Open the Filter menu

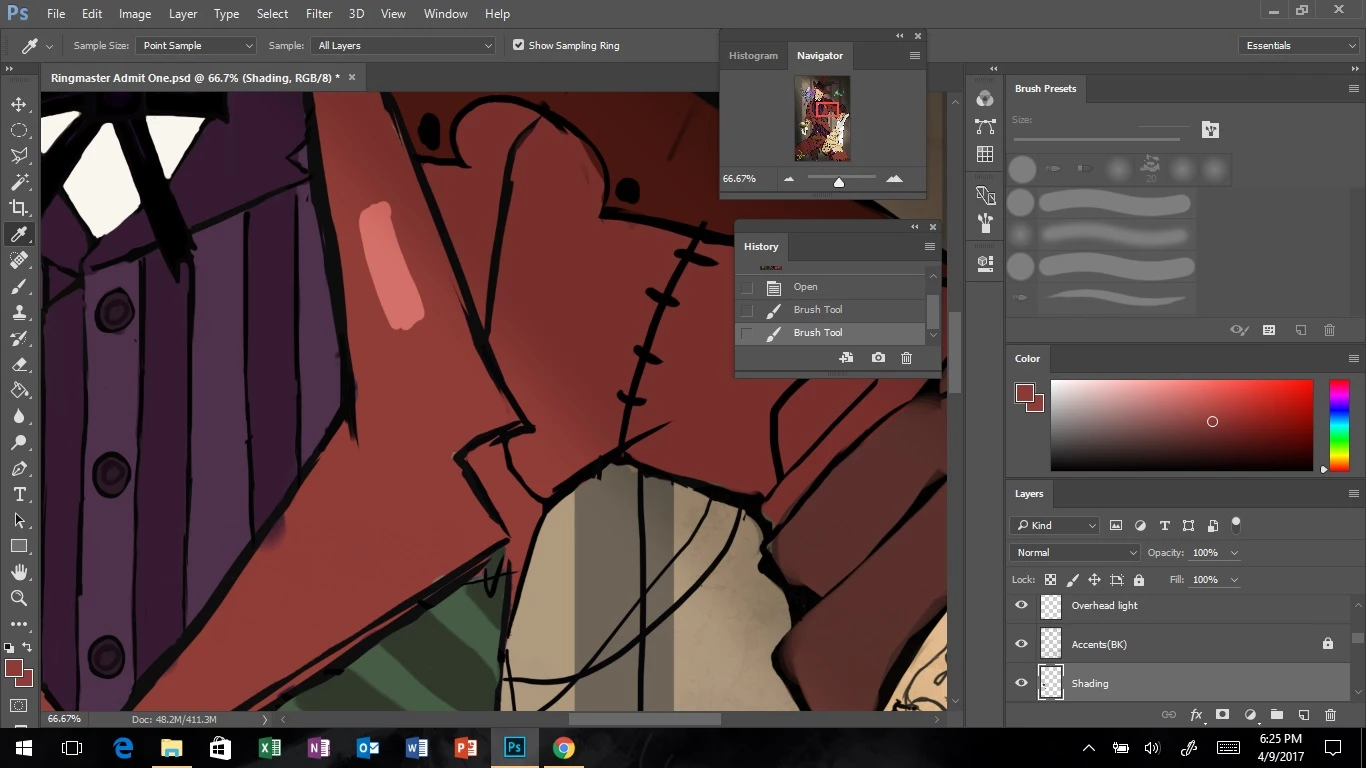coord(319,14)
